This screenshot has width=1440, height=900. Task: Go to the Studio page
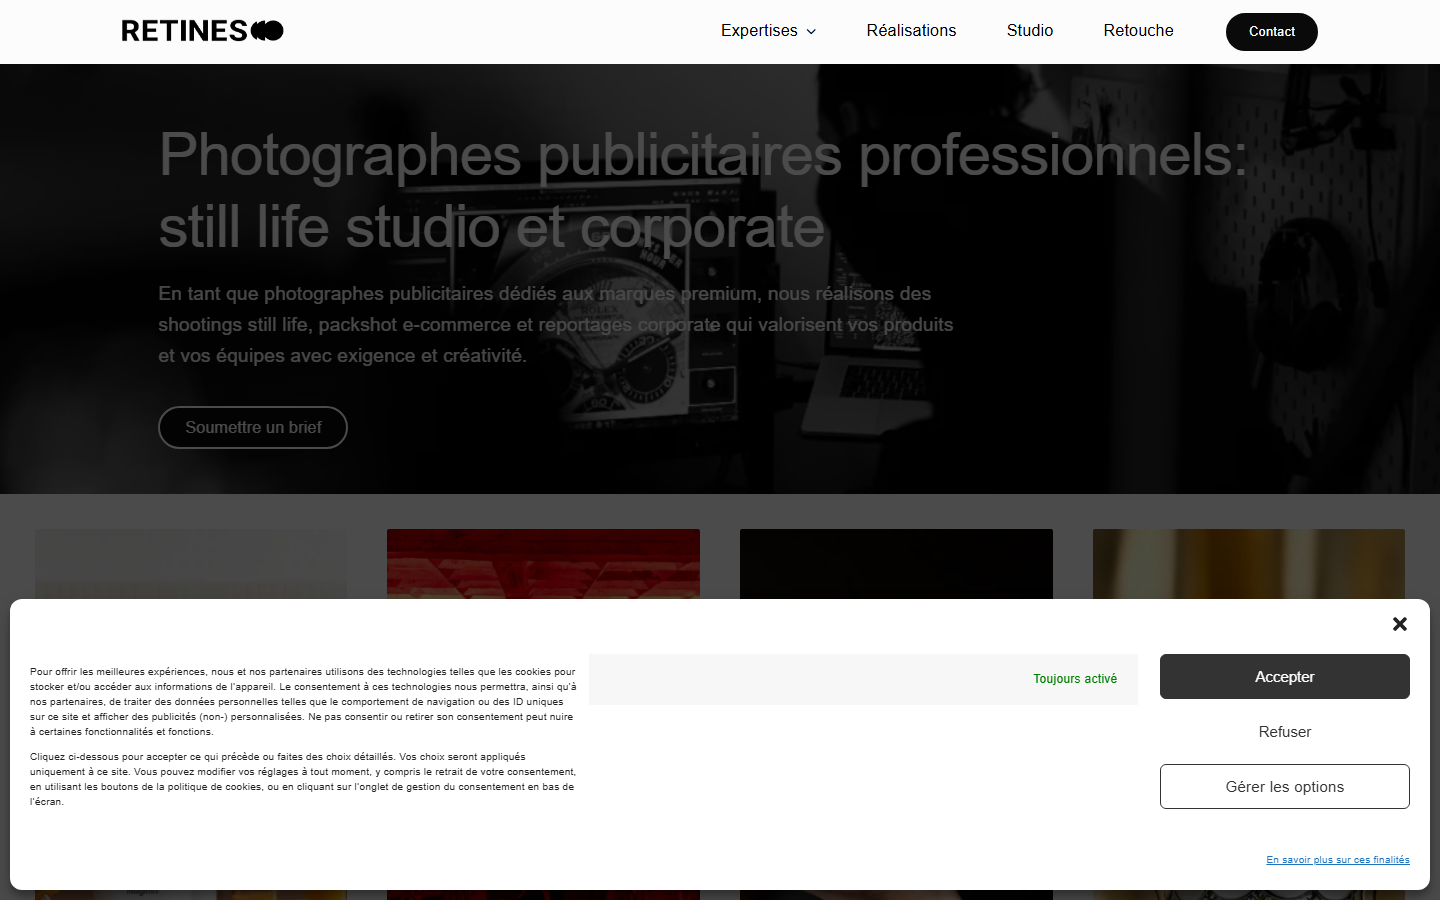pos(1030,31)
